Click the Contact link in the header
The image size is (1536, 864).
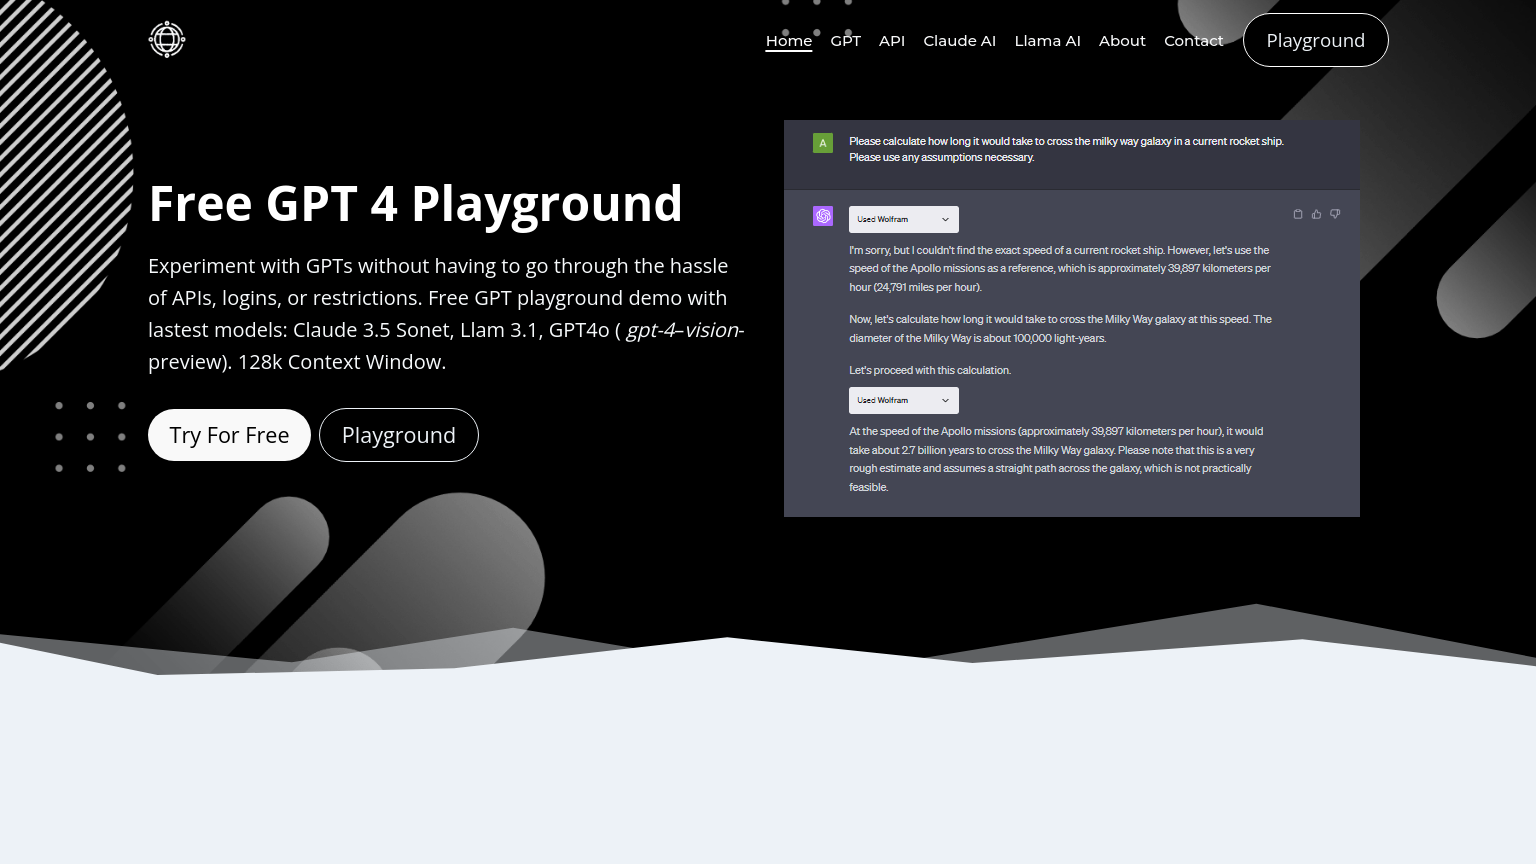[x=1193, y=41]
